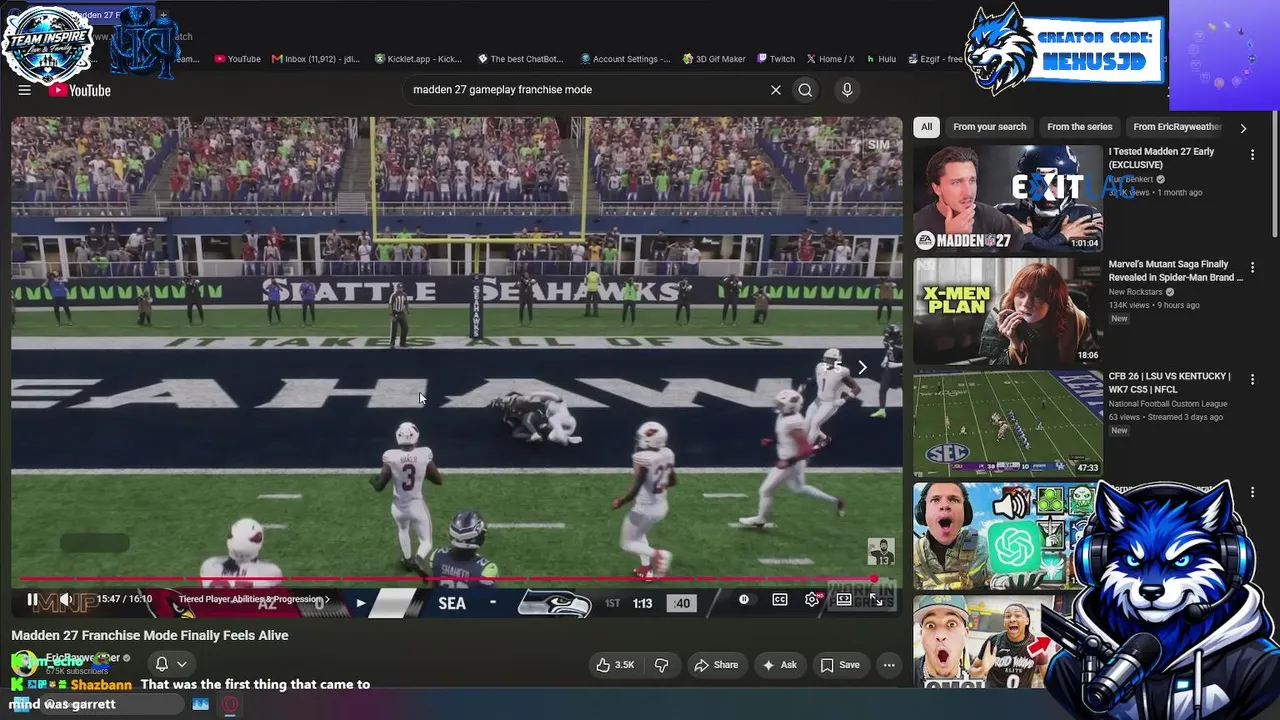Open the Hulu bookmark
The height and width of the screenshot is (720, 1280).
(881, 59)
